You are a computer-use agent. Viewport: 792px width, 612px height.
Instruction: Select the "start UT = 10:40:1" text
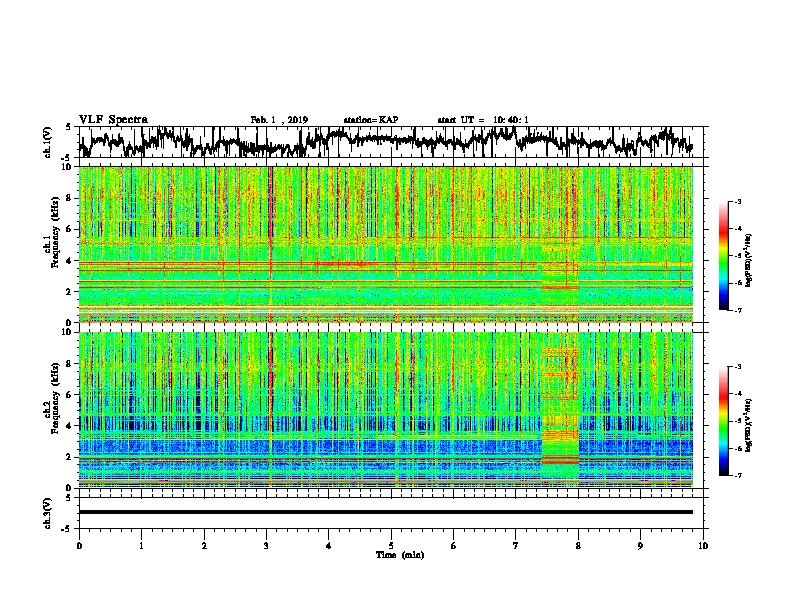click(483, 120)
